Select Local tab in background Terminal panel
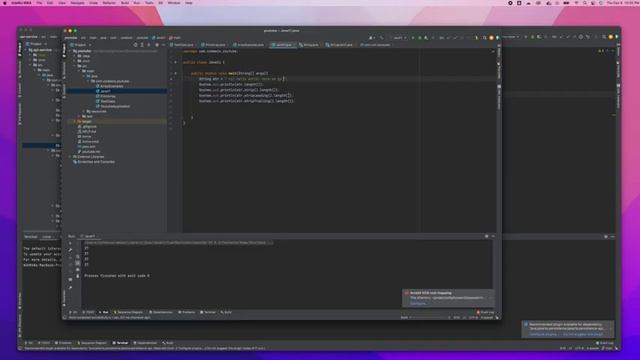Image resolution: width=640 pixels, height=360 pixels. (x=47, y=237)
